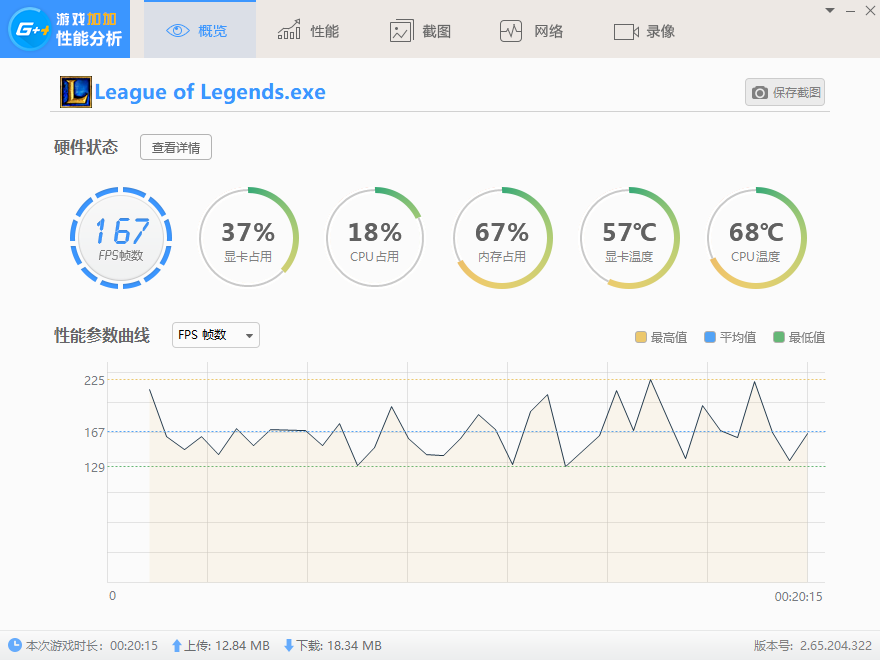880x660 pixels.
Task: Click the eye icon of 概览 tab
Action: pyautogui.click(x=178, y=30)
